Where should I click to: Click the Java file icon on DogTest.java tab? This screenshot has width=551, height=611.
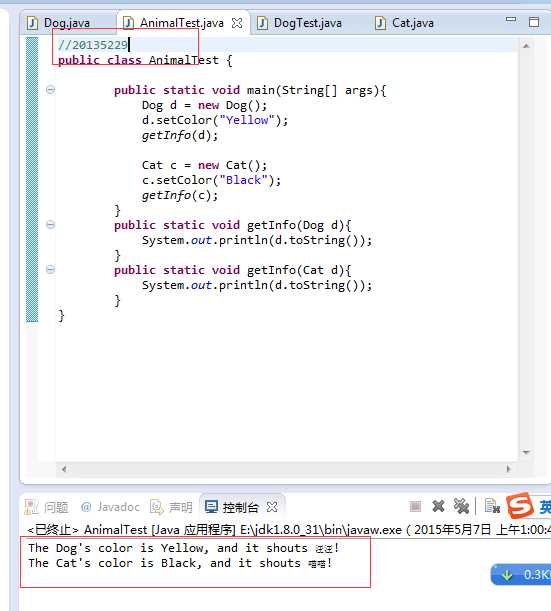pos(262,23)
